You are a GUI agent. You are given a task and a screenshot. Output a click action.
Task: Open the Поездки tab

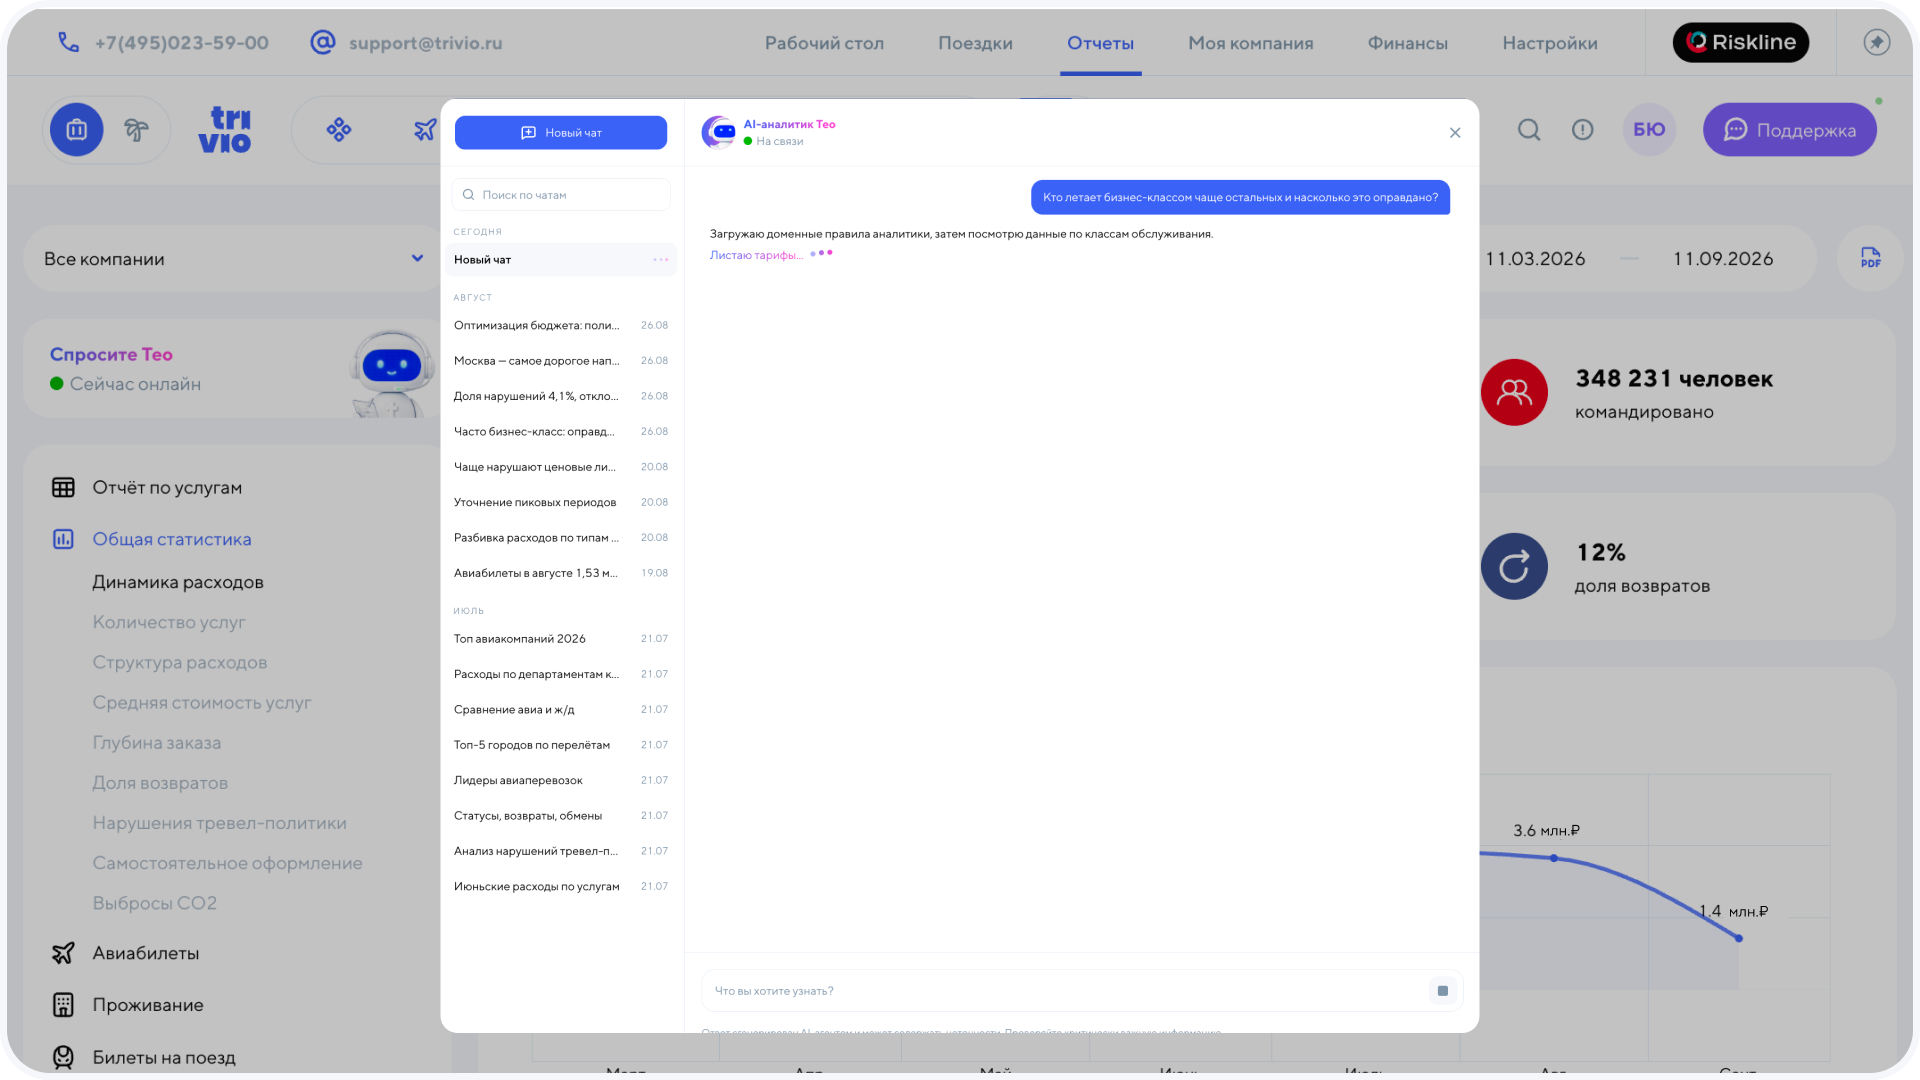(975, 43)
